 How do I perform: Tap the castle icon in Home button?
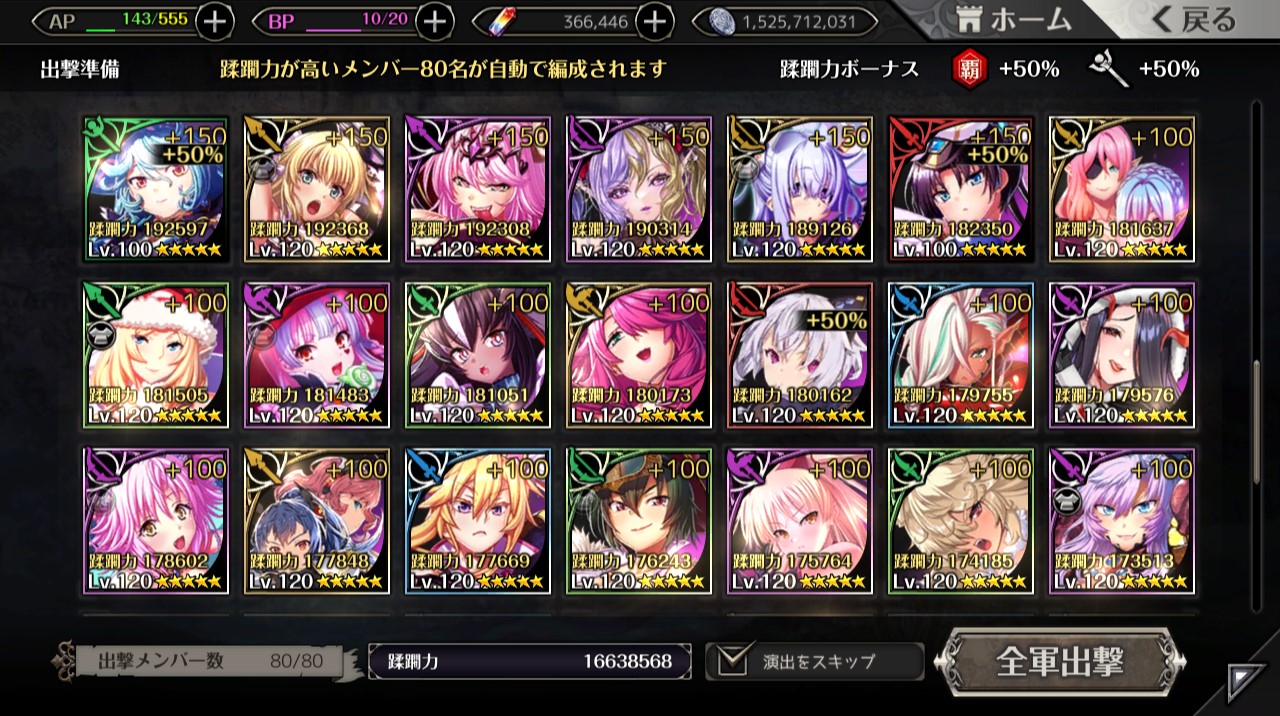pyautogui.click(x=967, y=19)
